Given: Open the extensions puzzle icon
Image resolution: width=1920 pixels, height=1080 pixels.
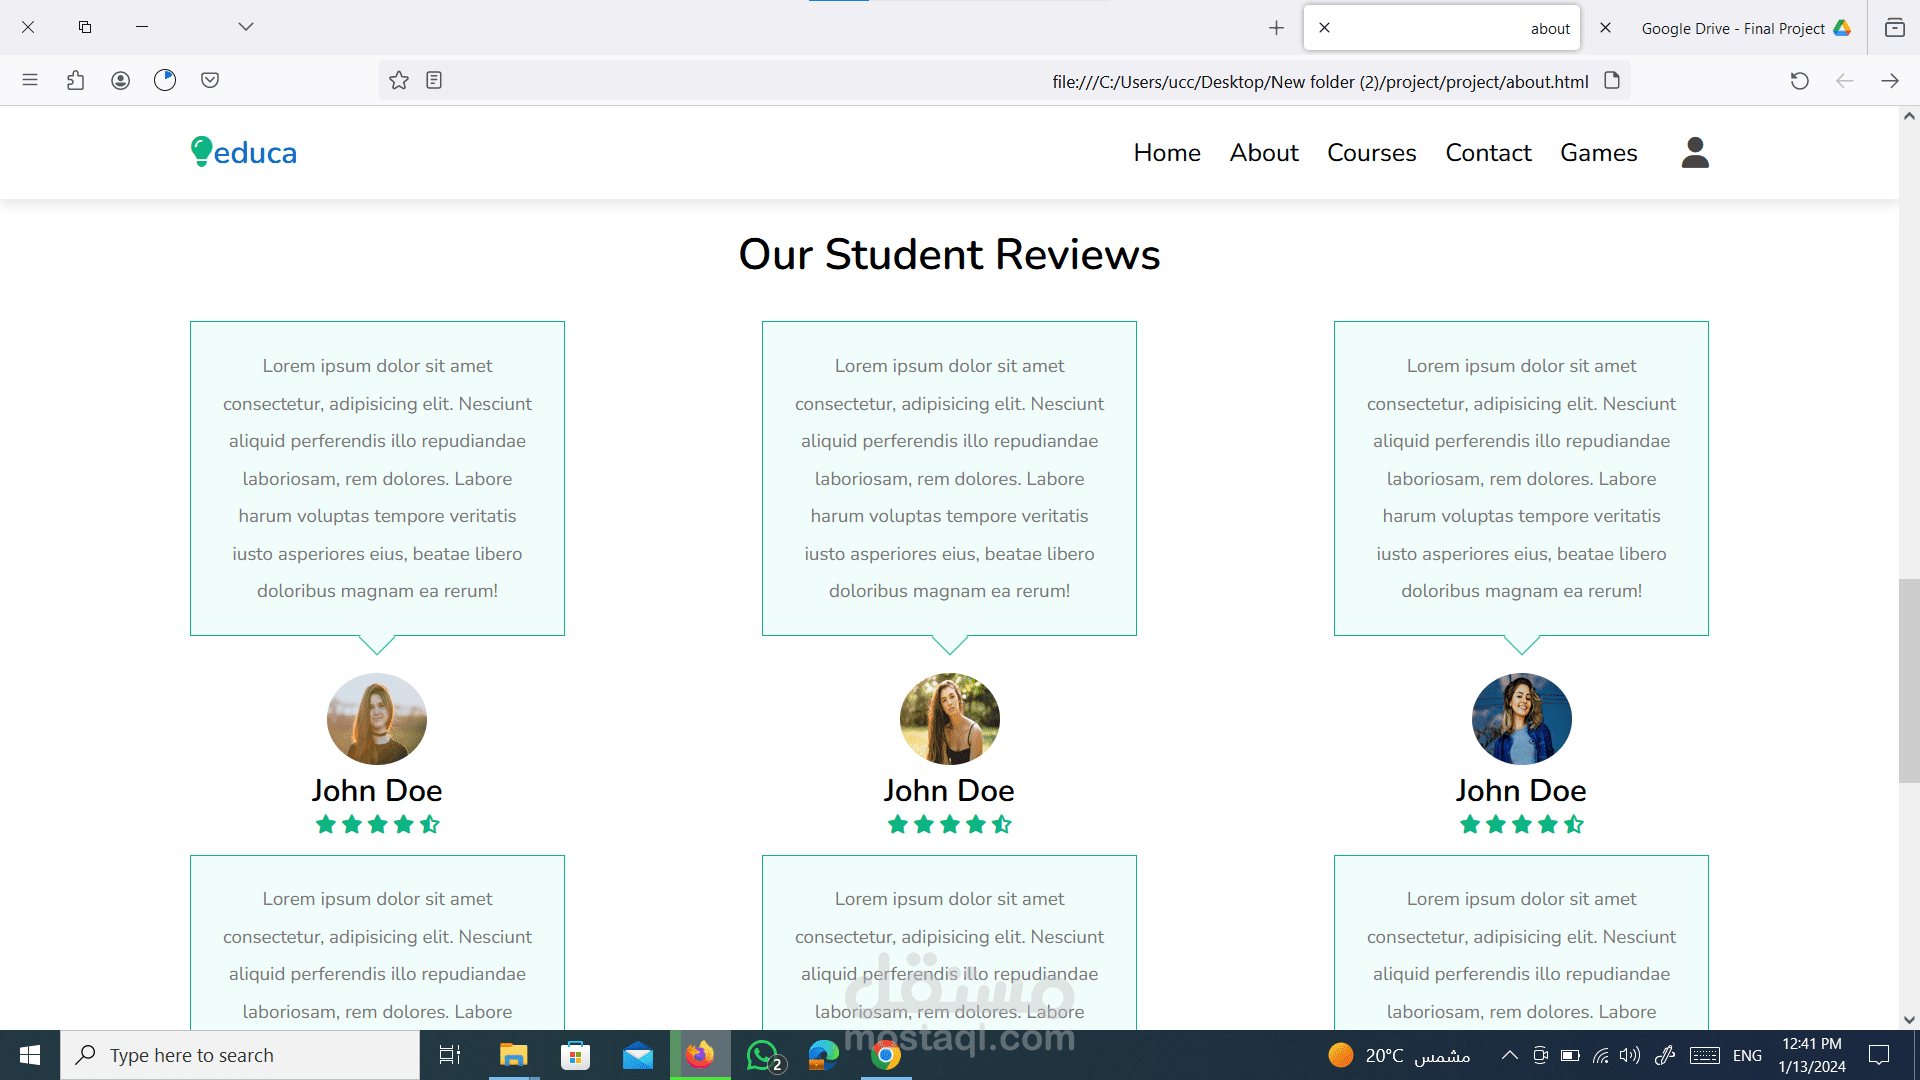Looking at the screenshot, I should click(75, 80).
